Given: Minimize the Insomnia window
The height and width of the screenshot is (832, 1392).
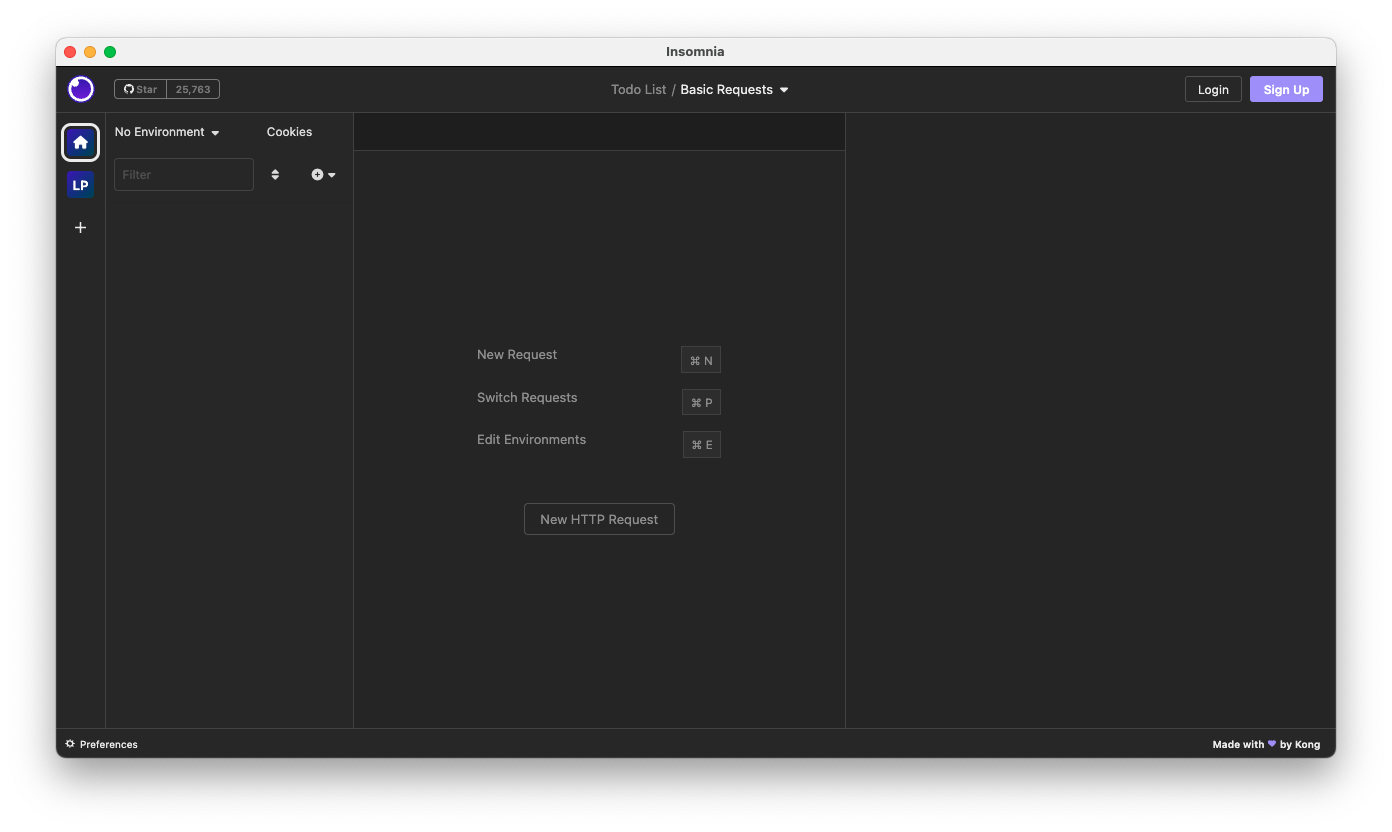Looking at the screenshot, I should [x=90, y=52].
